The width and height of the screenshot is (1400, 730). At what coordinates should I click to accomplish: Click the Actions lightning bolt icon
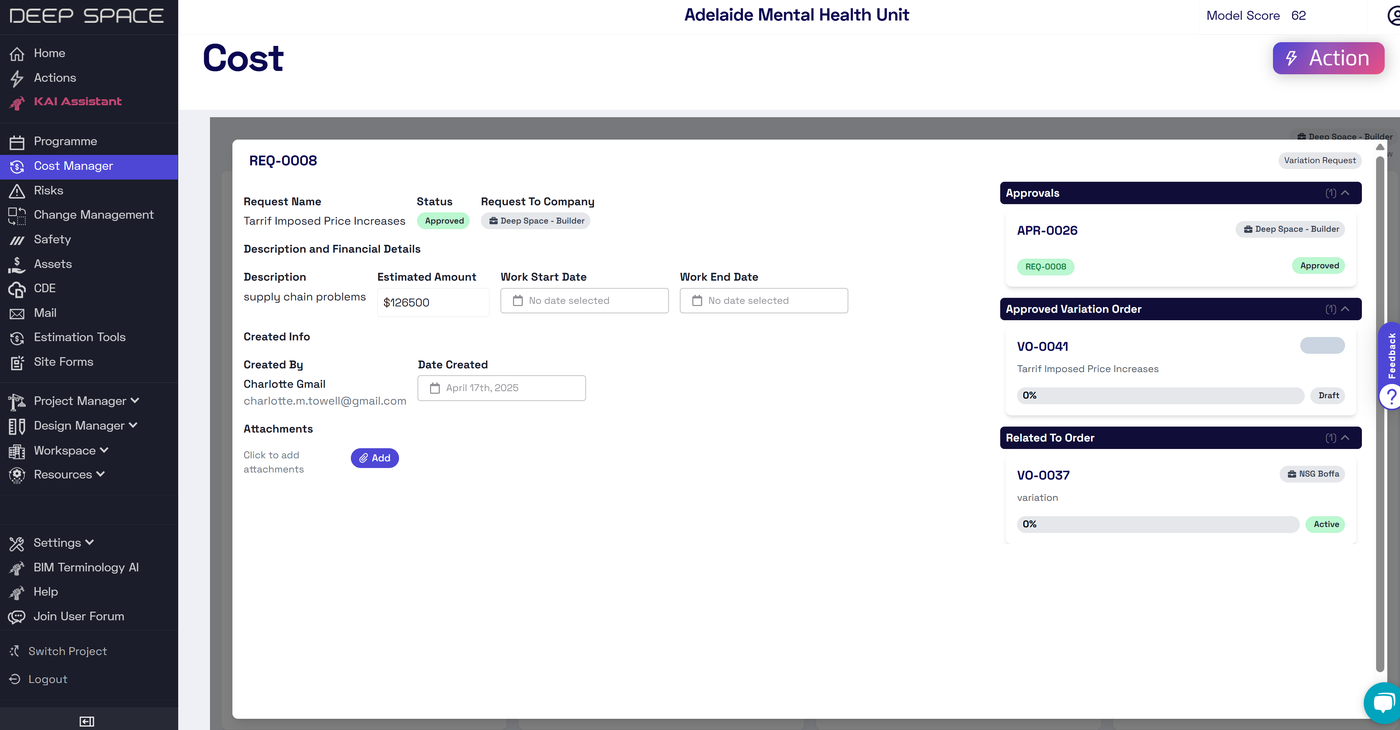(x=17, y=78)
